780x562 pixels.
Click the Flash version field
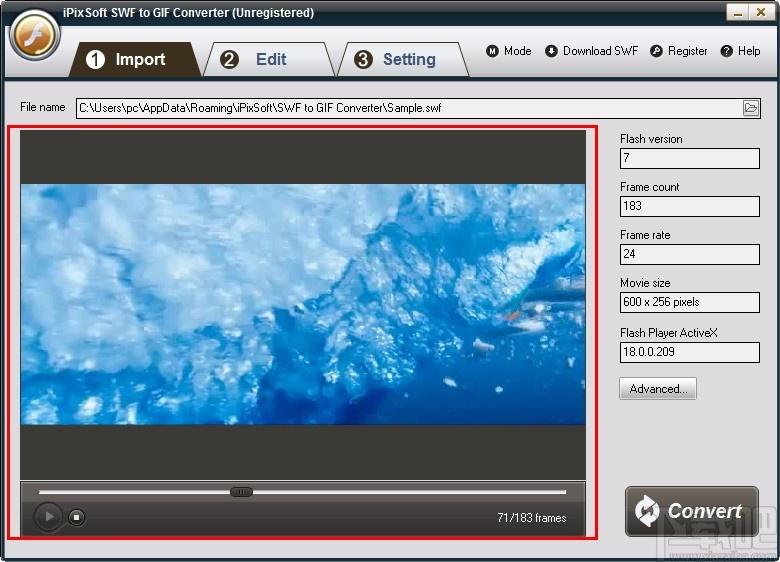[x=689, y=158]
